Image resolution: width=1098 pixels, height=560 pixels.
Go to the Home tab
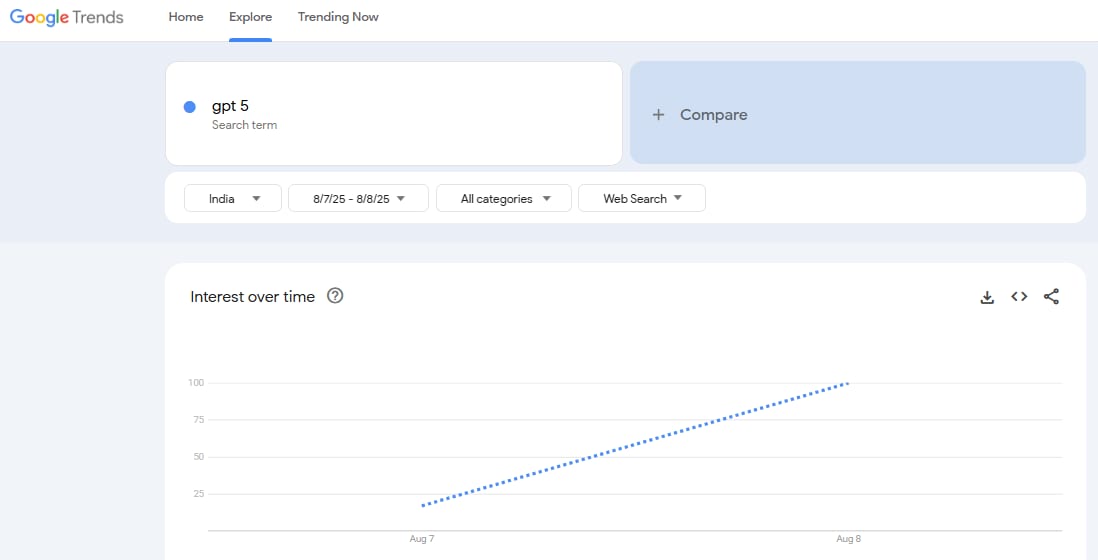186,17
